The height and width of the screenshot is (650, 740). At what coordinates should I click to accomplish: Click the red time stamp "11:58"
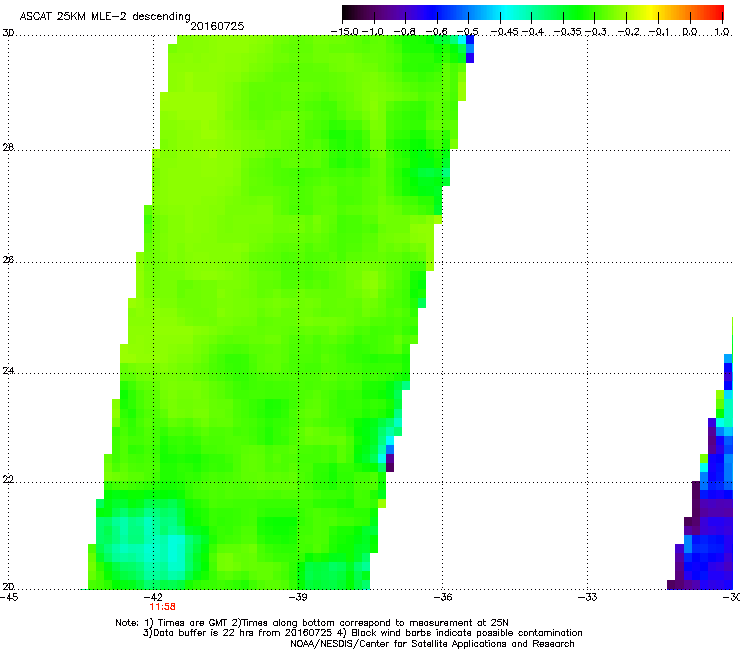pyautogui.click(x=162, y=607)
